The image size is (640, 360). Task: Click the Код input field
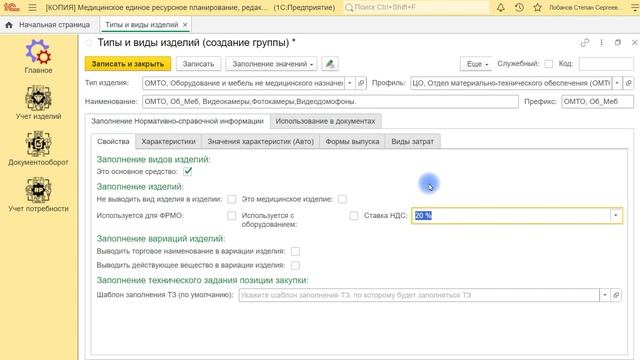[x=606, y=64]
